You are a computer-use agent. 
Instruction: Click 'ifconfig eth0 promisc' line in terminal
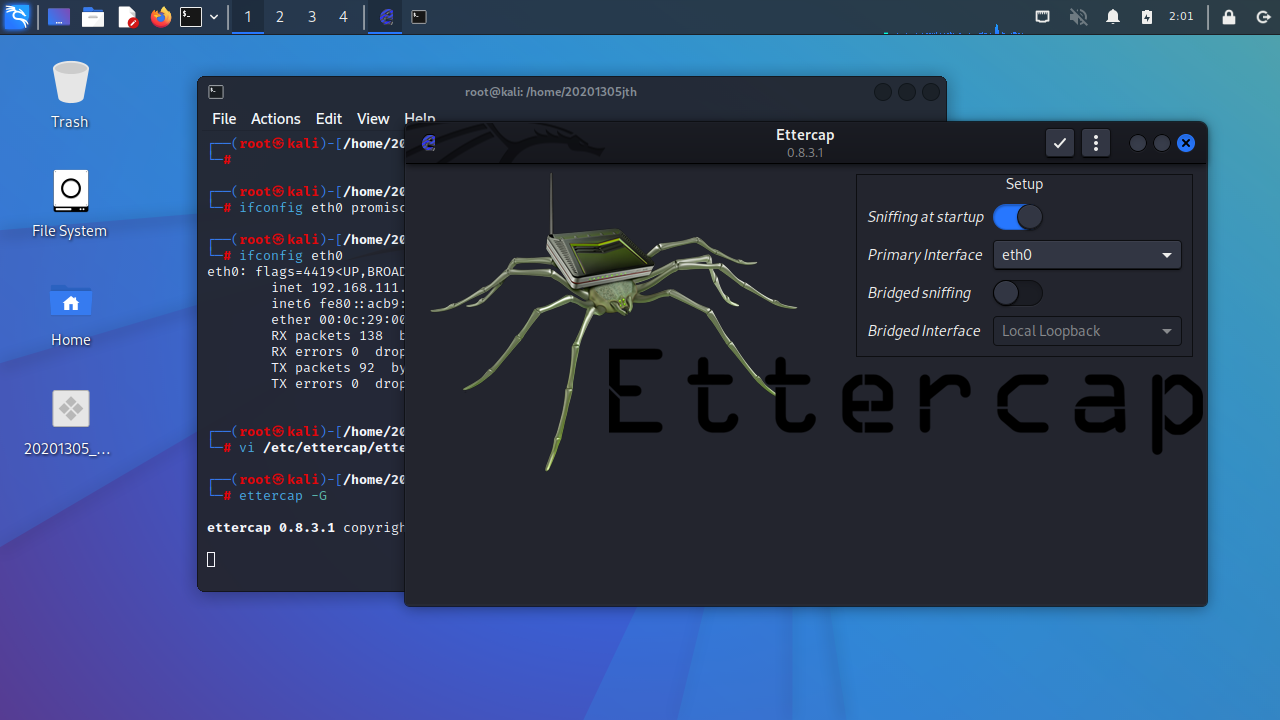click(322, 208)
